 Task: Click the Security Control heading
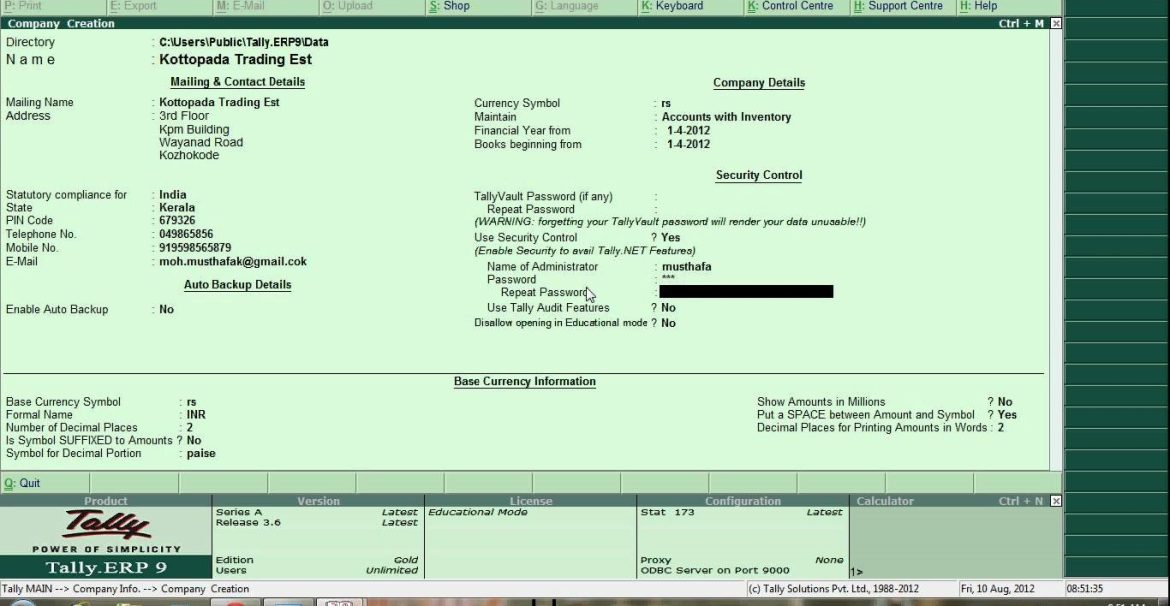759,175
